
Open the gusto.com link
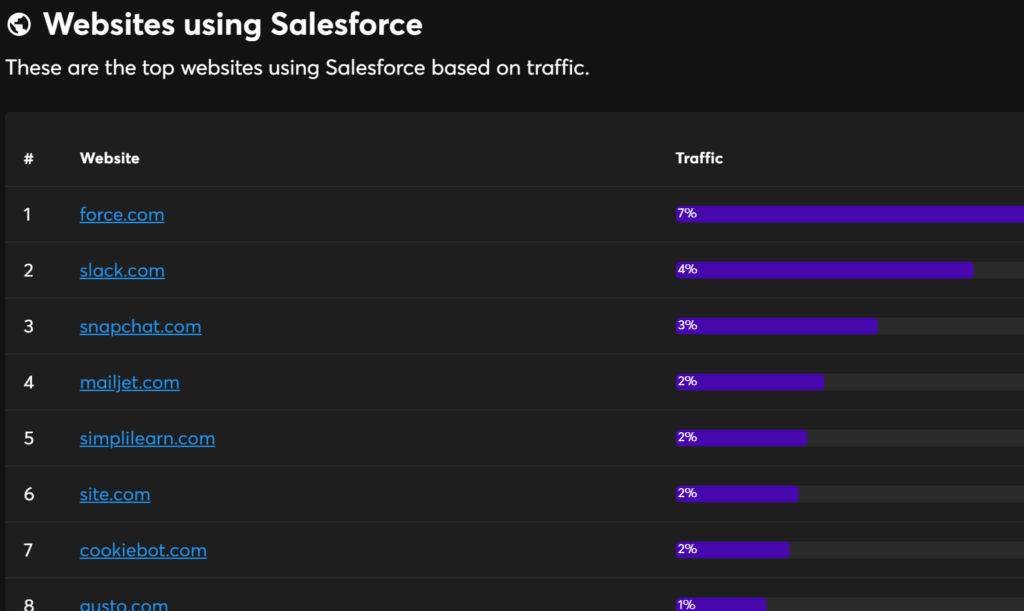124,604
